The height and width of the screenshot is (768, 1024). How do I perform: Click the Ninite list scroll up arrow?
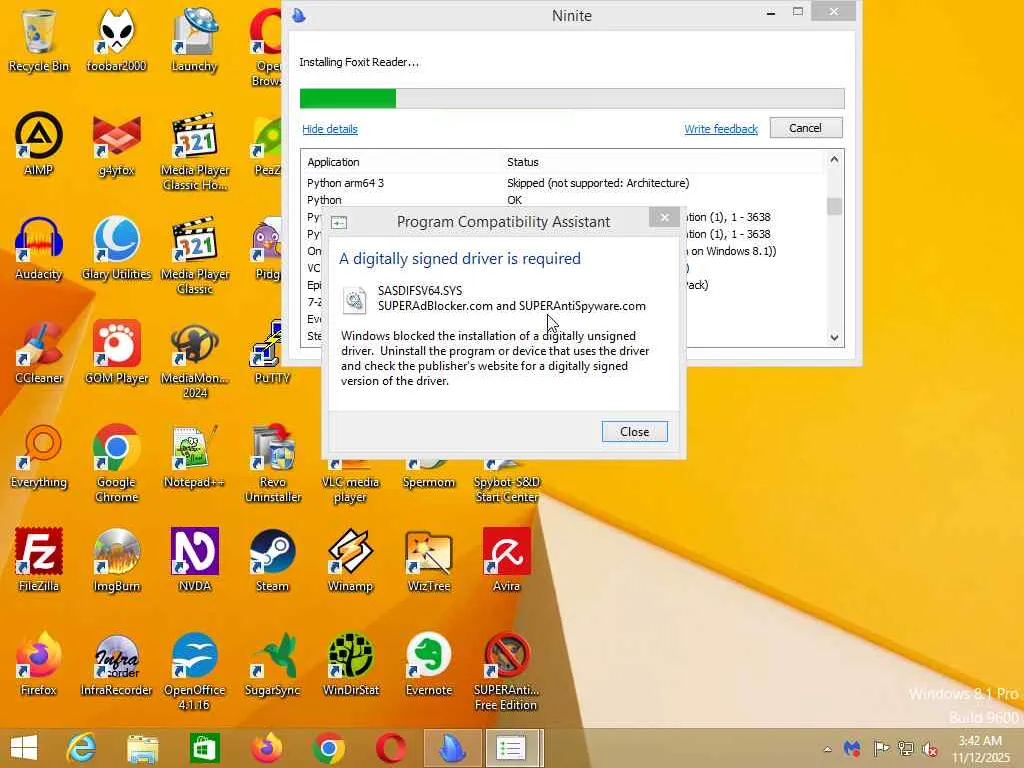pyautogui.click(x=834, y=159)
